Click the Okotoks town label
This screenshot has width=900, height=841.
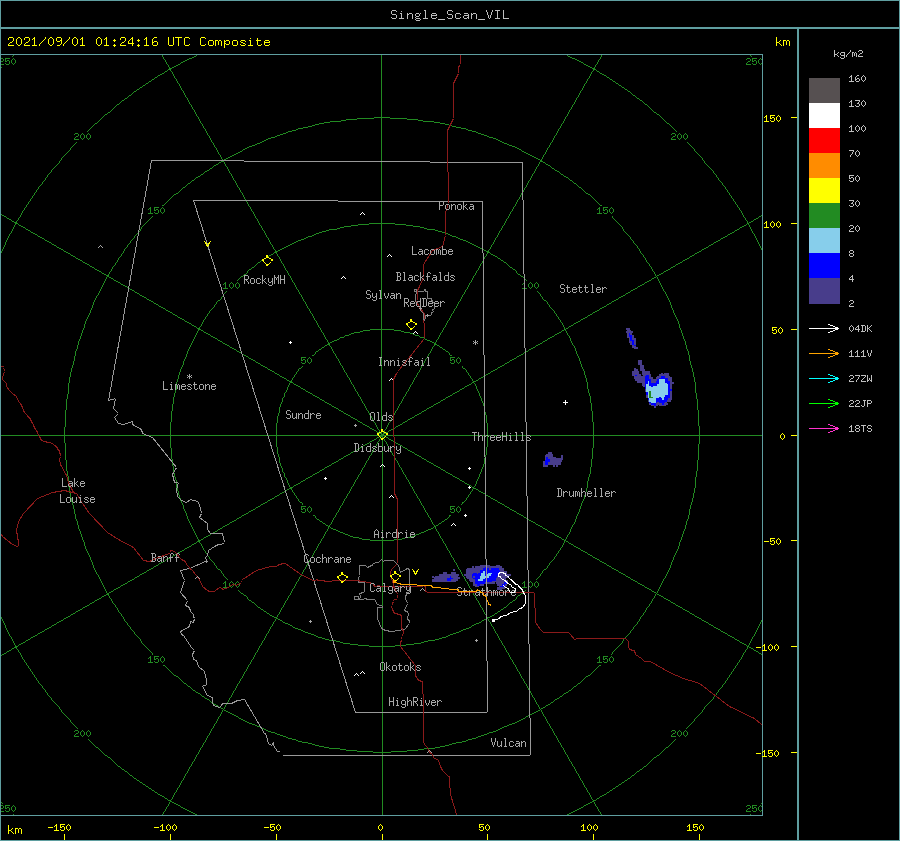[400, 667]
